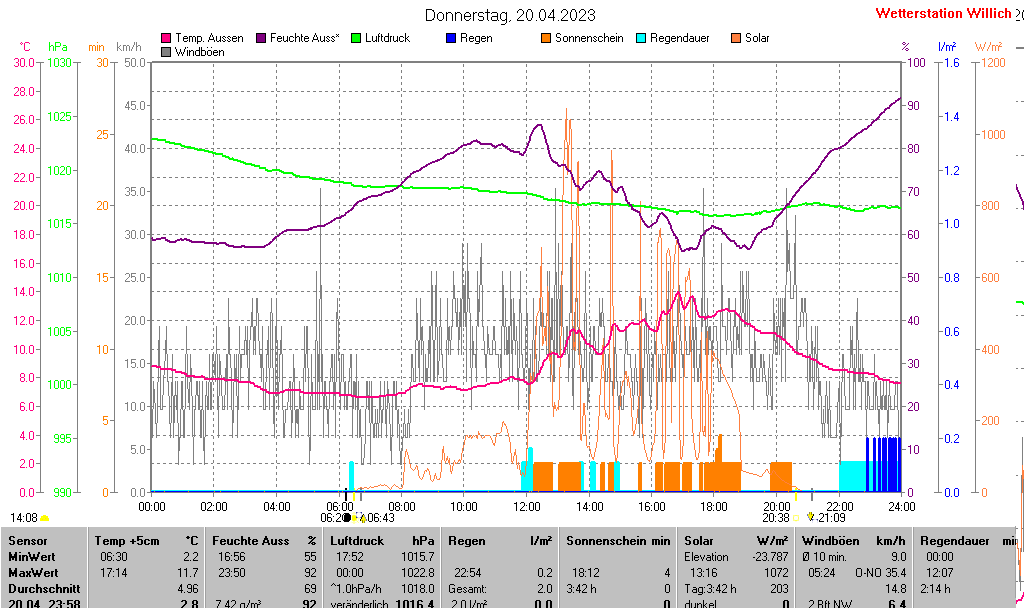Viewport: 1024px width, 608px height.
Task: Click the sunset icon after 20:38
Action: point(795,518)
